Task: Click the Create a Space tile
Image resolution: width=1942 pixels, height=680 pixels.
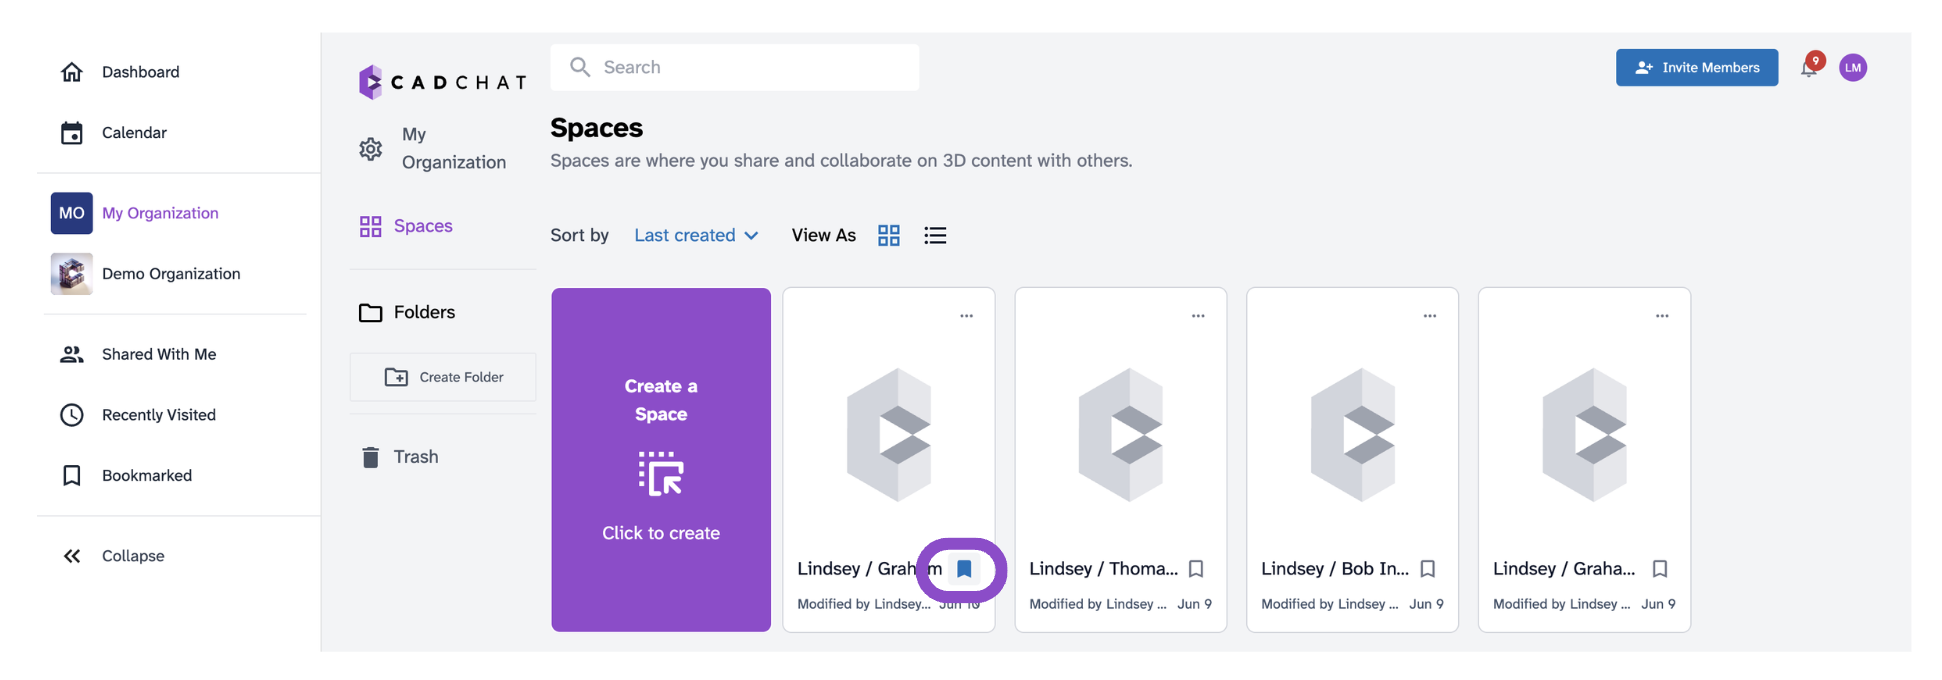Action: click(x=661, y=460)
